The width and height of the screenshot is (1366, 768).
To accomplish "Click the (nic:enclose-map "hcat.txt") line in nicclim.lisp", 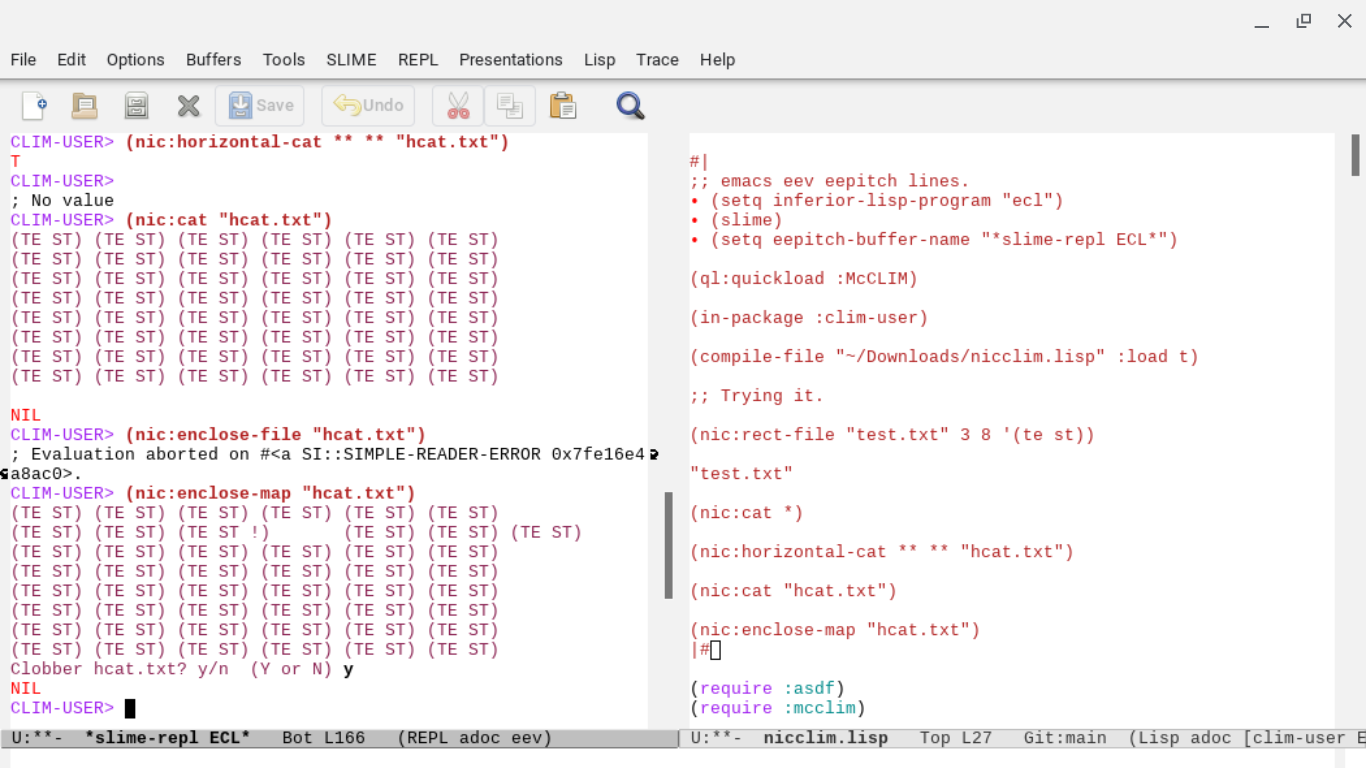I will pos(835,630).
